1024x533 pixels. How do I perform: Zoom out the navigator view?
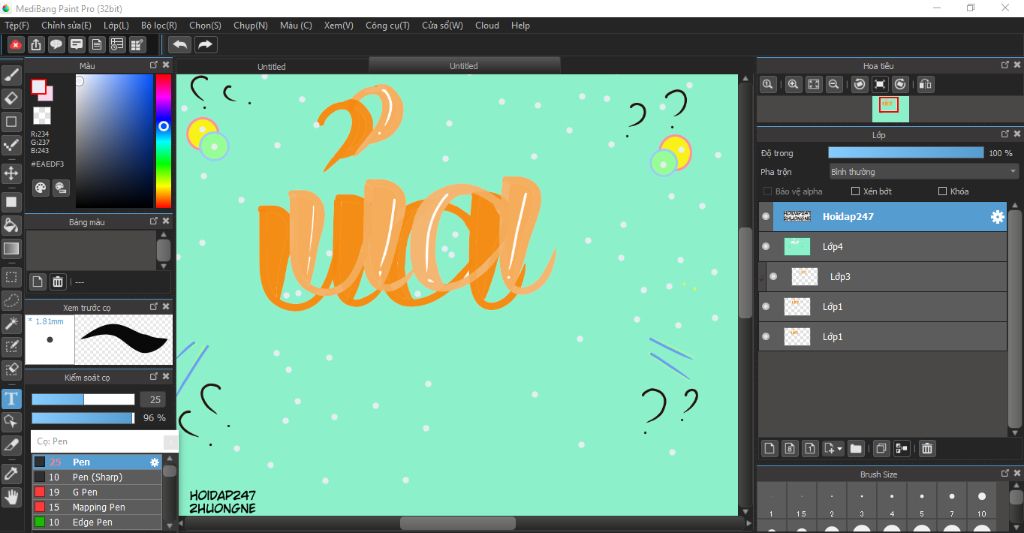[833, 84]
